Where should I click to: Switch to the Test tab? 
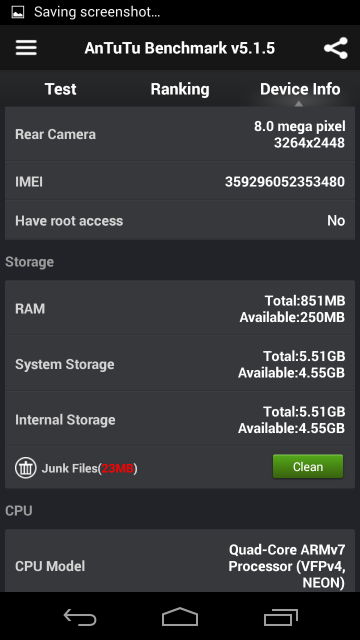pos(60,89)
